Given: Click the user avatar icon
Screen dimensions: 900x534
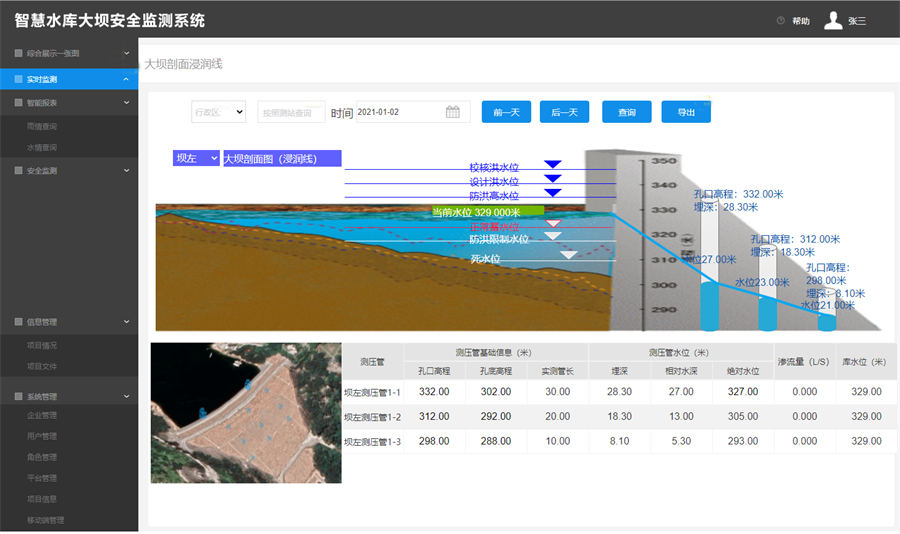Looking at the screenshot, I should [832, 21].
